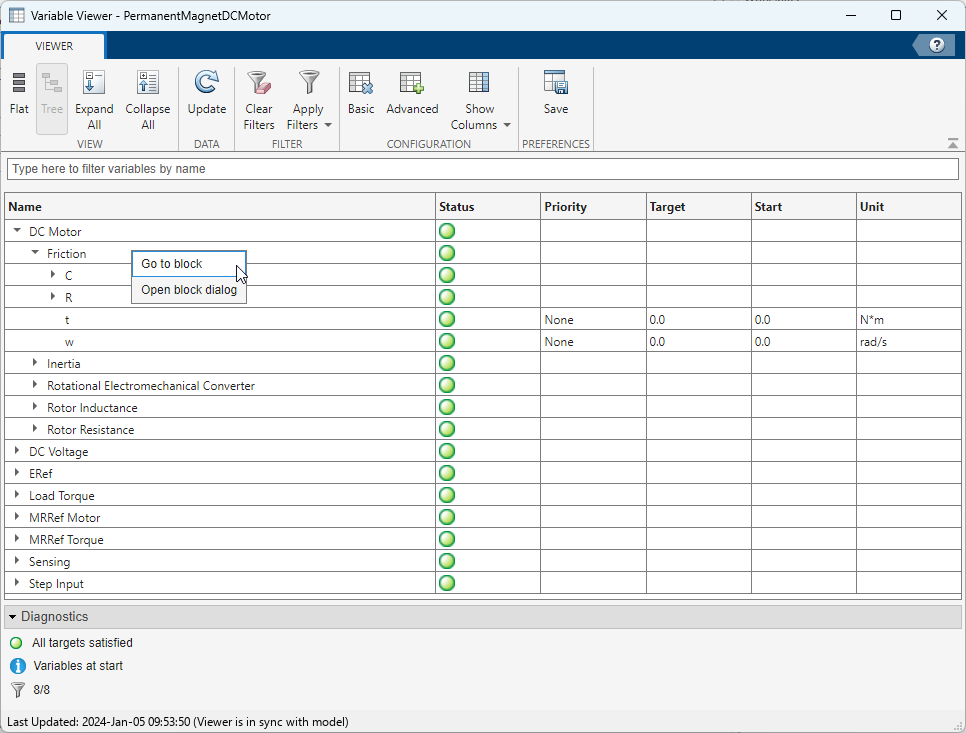Image resolution: width=966 pixels, height=733 pixels.
Task: Clear all filters in toolbar
Action: 259,83
